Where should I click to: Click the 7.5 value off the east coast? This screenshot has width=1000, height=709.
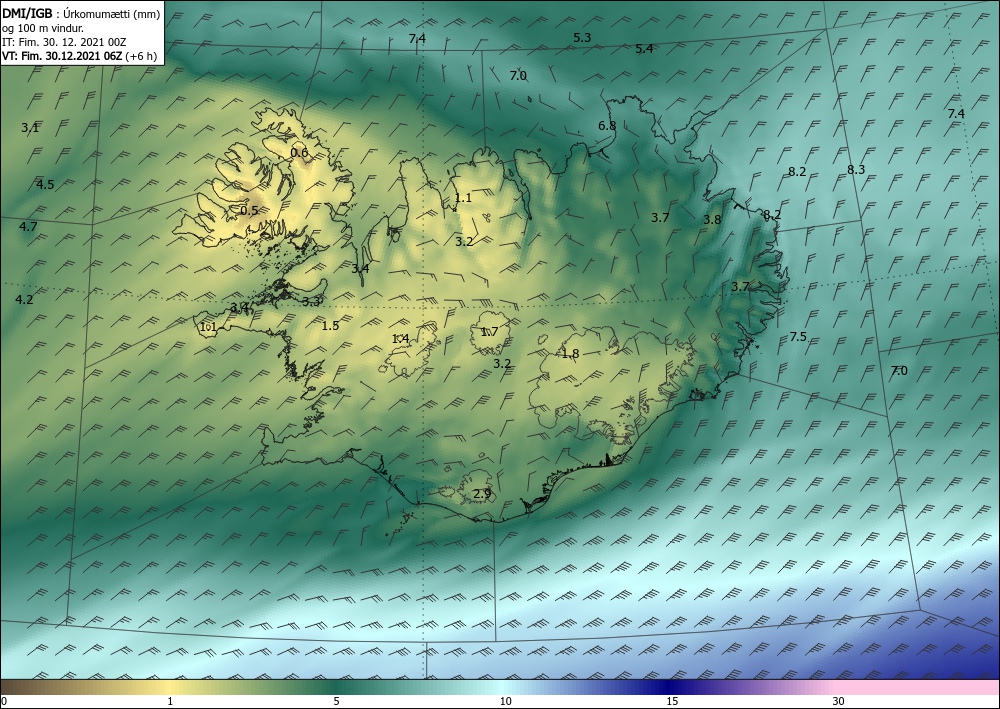point(798,337)
